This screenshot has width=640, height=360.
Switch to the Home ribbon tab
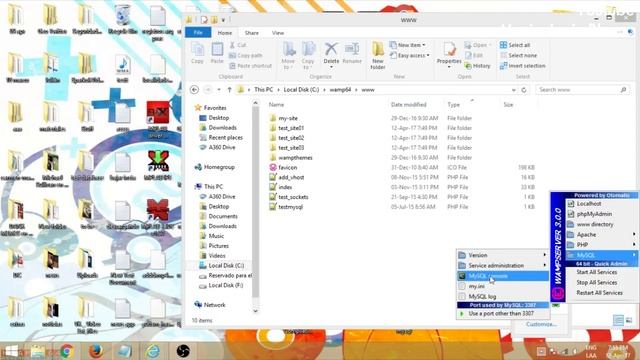click(x=224, y=33)
